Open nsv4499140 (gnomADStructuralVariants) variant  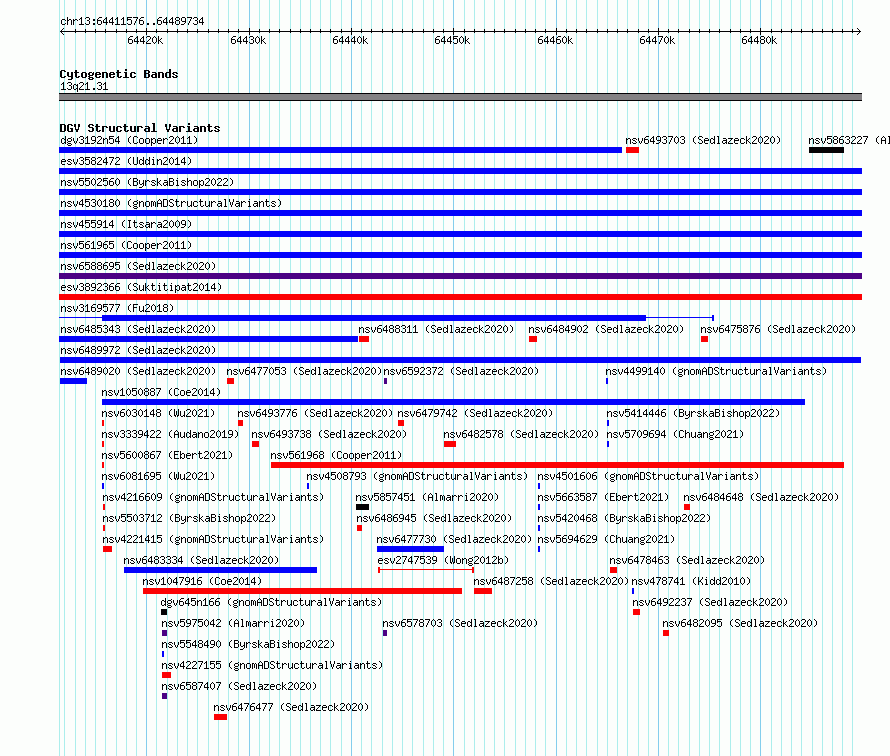point(716,371)
